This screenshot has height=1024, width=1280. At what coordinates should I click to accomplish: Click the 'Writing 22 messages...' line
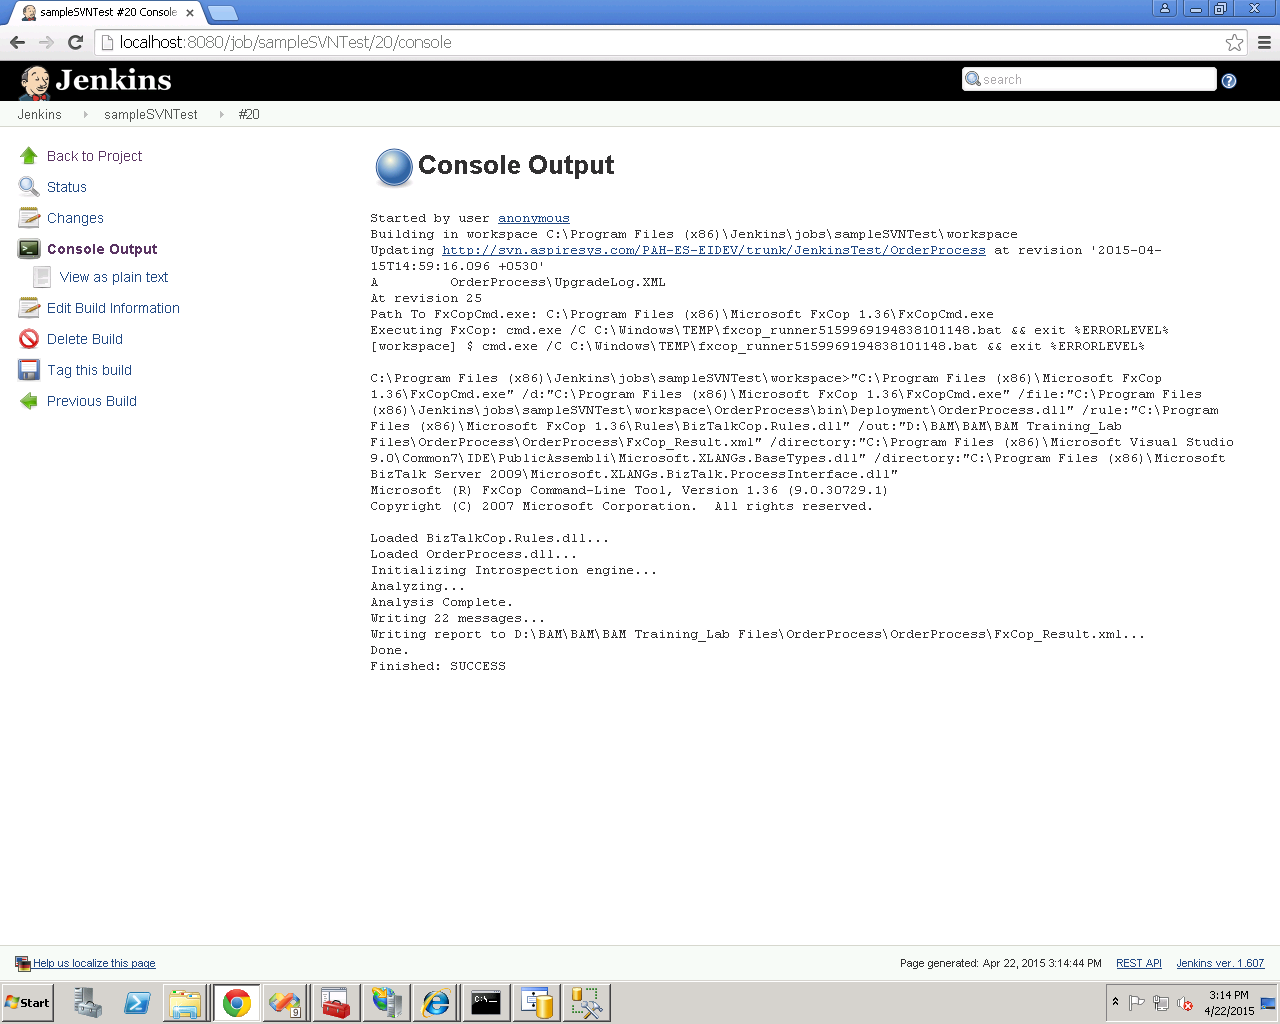coord(458,618)
